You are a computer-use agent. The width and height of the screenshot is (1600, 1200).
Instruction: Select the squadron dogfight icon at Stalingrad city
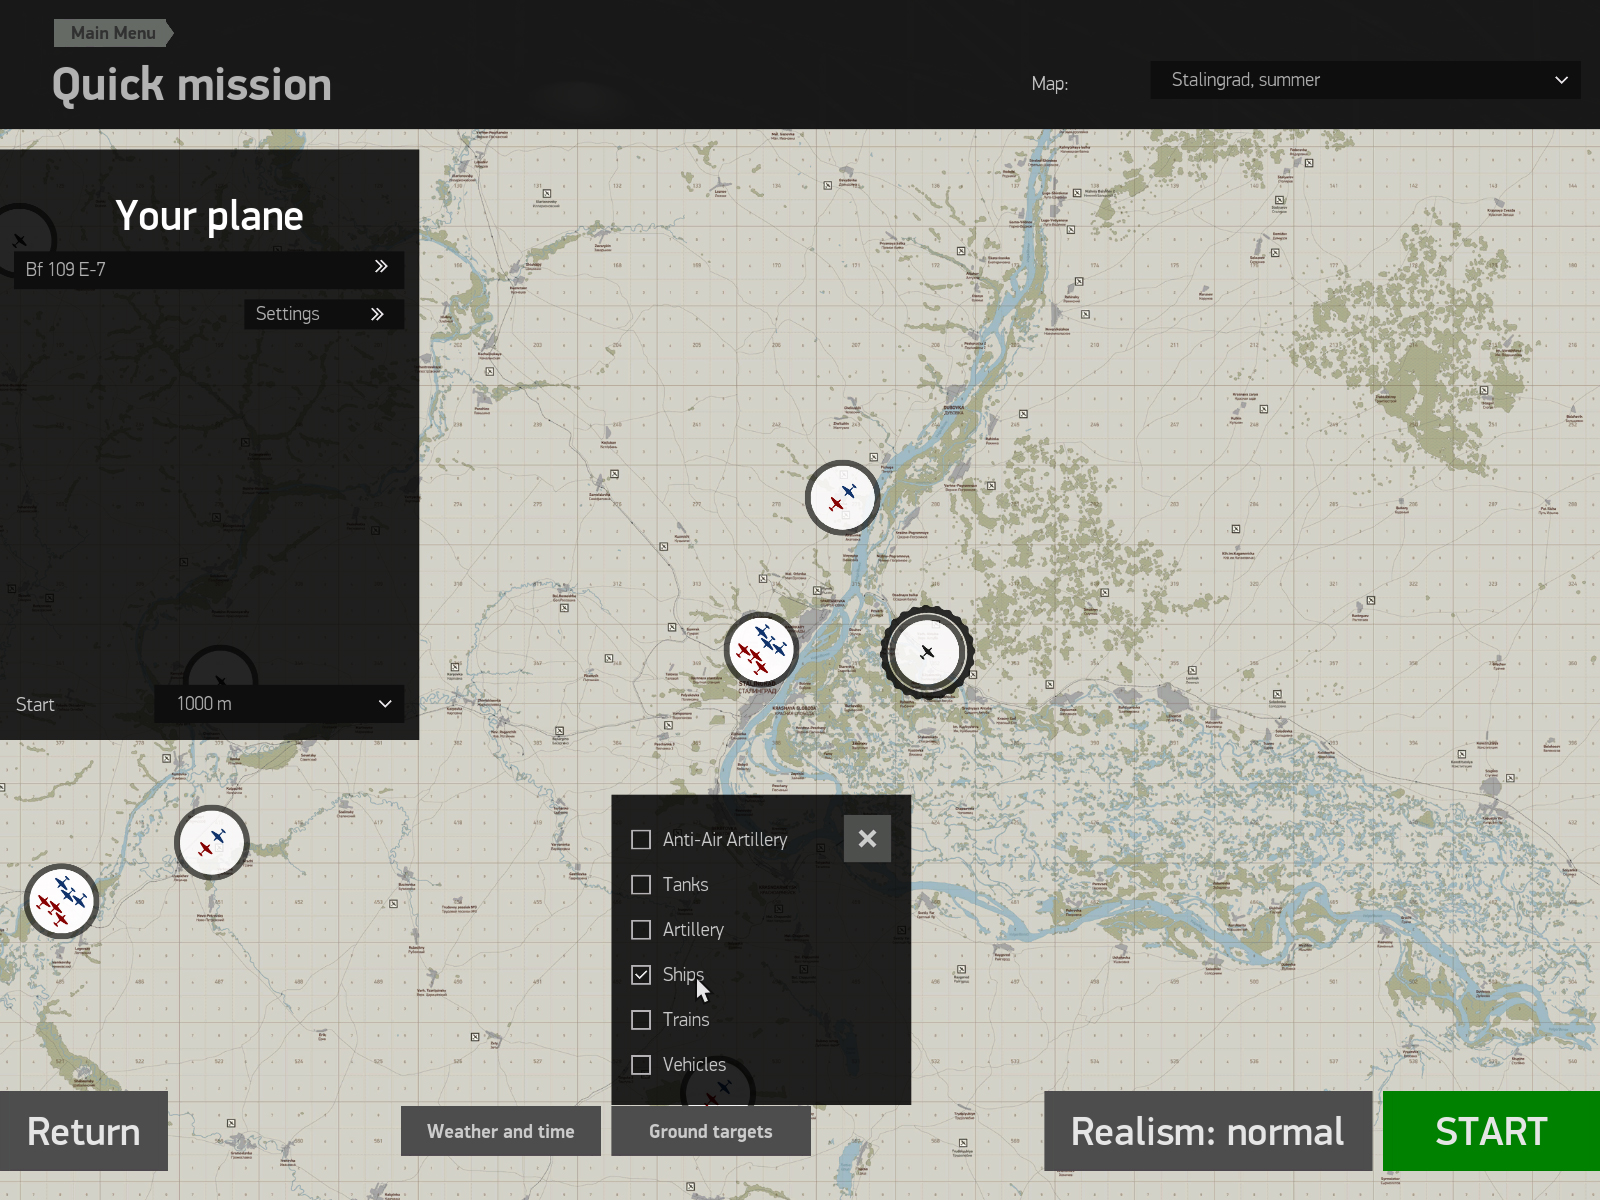pyautogui.click(x=762, y=650)
